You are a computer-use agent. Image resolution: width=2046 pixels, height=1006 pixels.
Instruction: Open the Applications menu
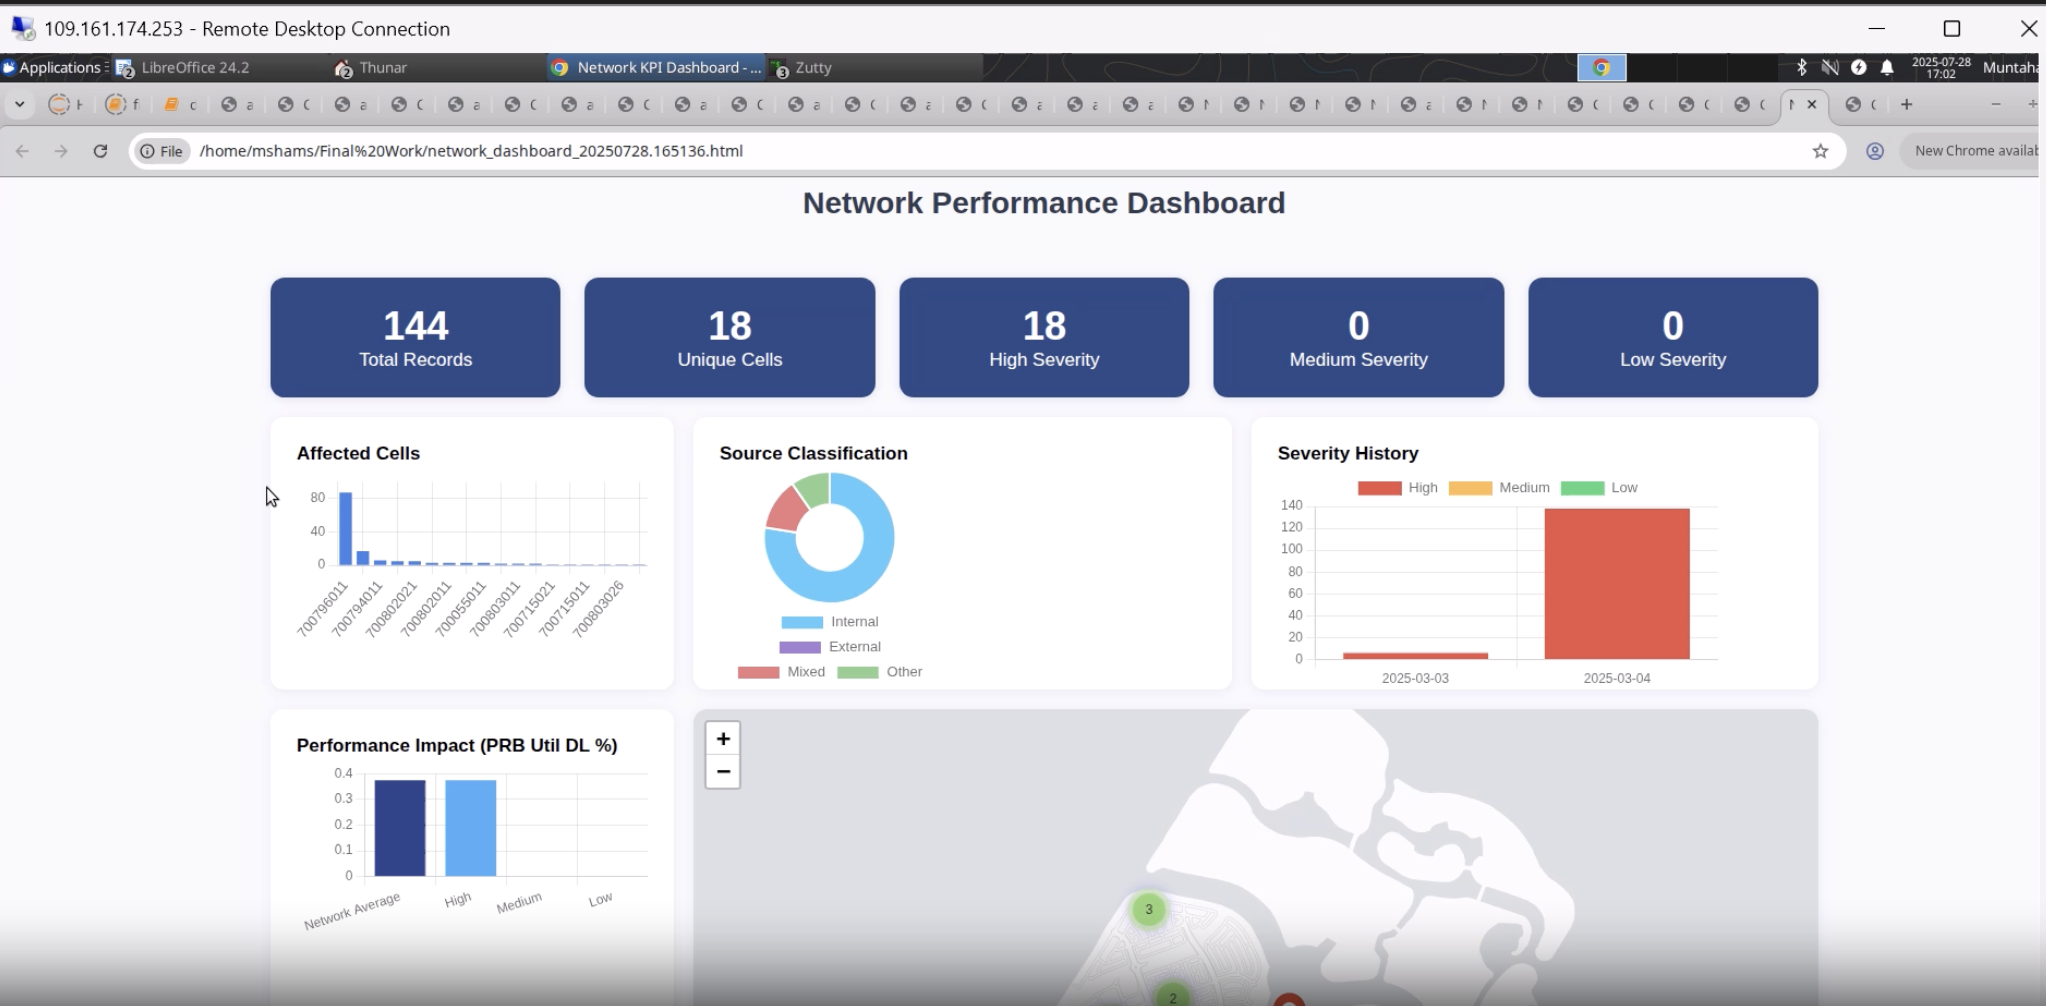[x=57, y=67]
